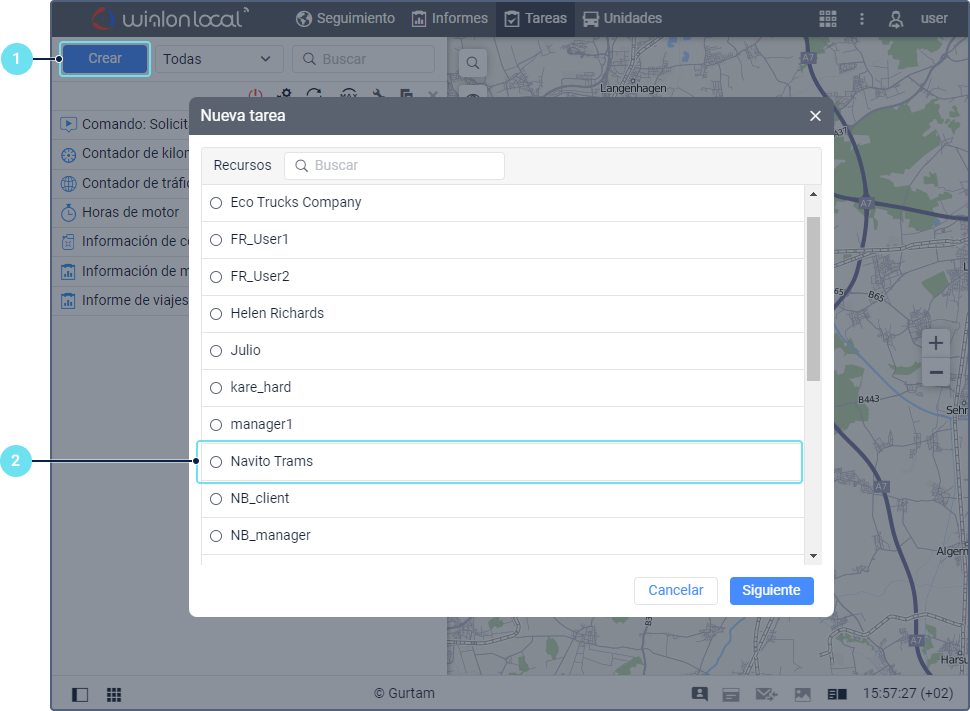The width and height of the screenshot is (970, 711).
Task: Open the vertical three-dot menu
Action: click(x=862, y=19)
